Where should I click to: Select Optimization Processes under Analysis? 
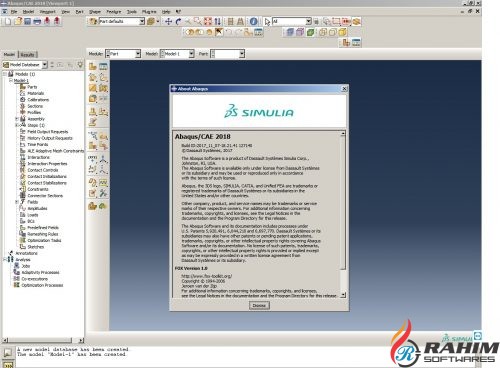pos(42,285)
